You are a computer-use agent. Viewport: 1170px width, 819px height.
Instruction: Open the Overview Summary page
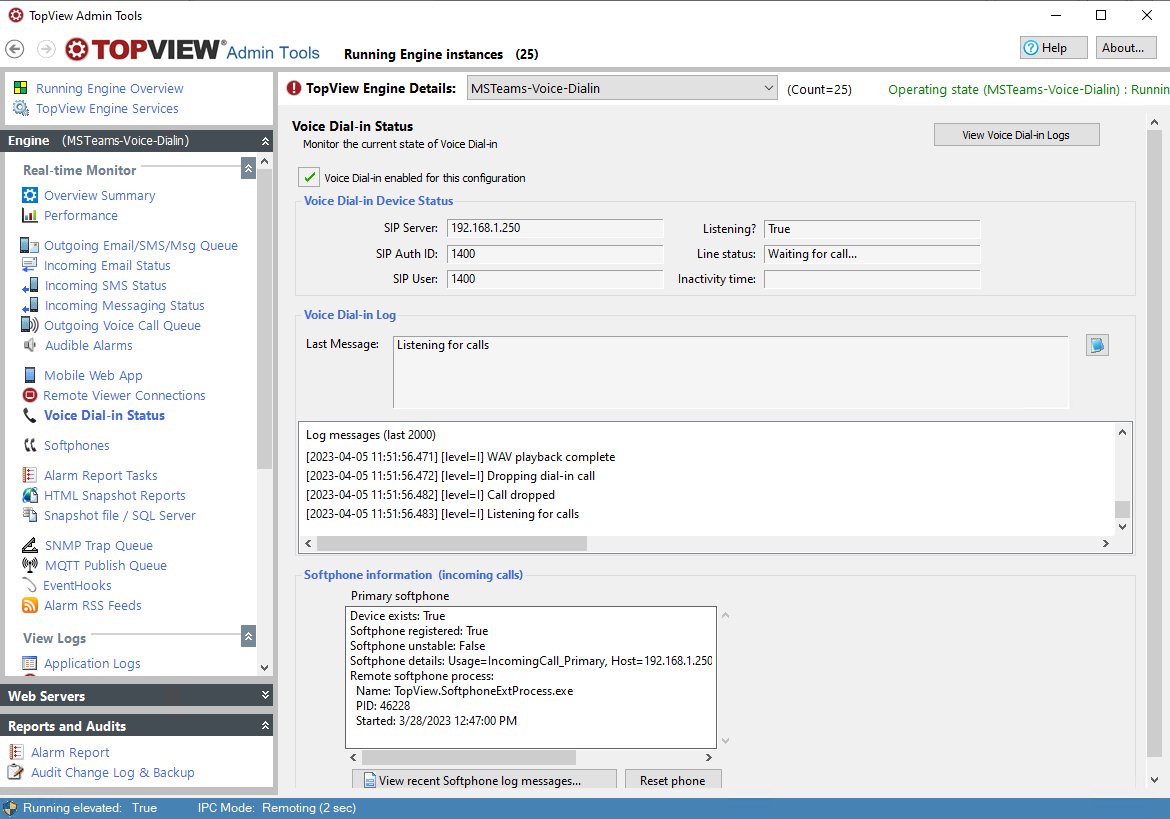(99, 195)
